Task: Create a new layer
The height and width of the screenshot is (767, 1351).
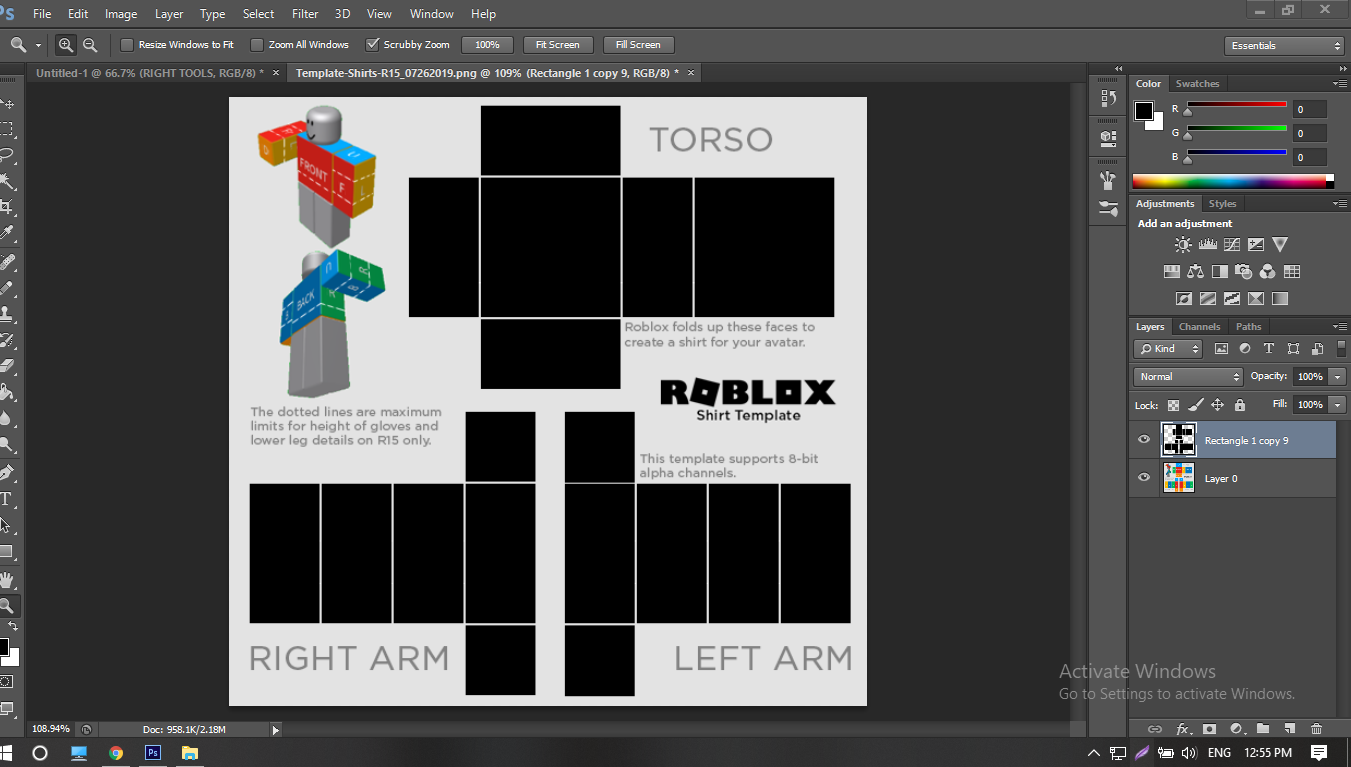Action: coord(1290,729)
